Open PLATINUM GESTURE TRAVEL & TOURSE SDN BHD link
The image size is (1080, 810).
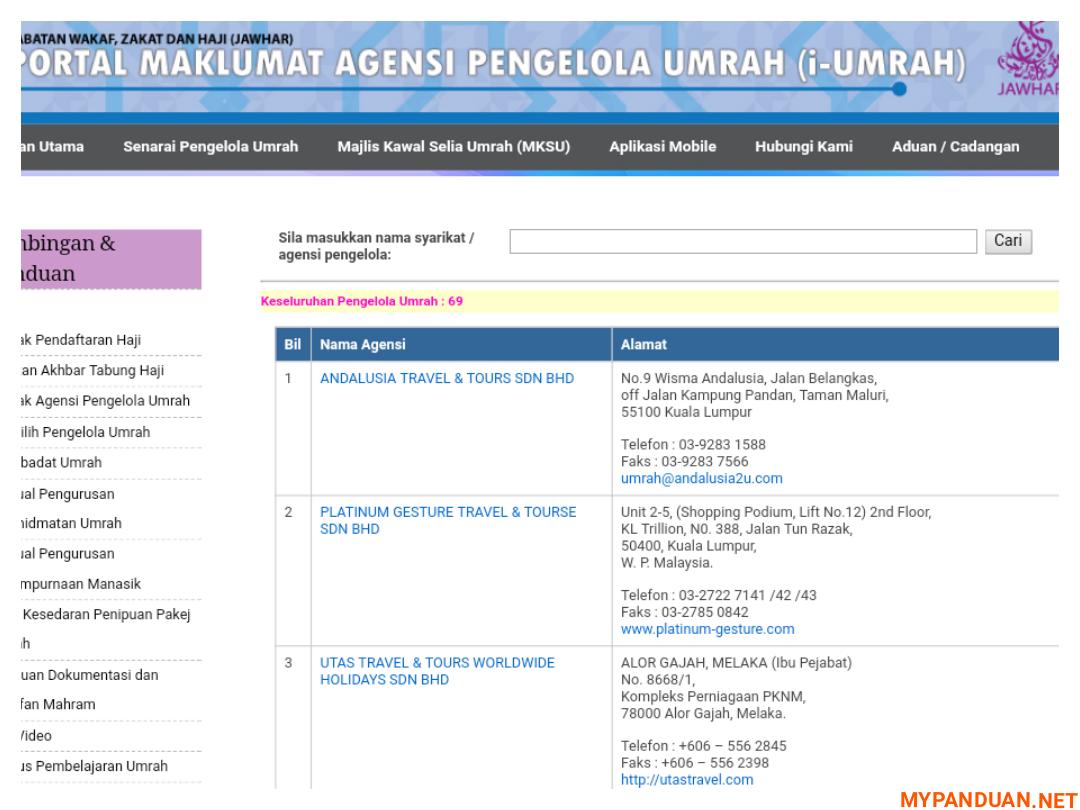[x=448, y=521]
